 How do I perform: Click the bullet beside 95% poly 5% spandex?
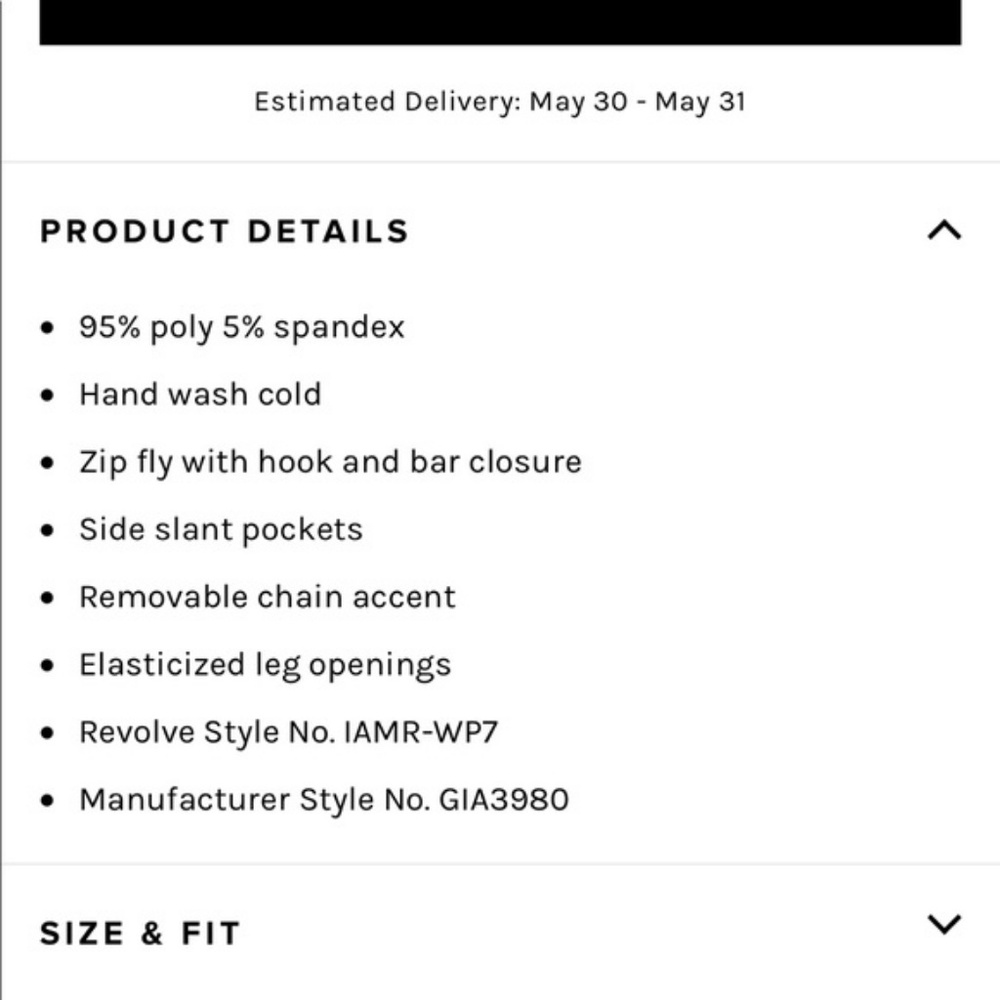coord(48,328)
